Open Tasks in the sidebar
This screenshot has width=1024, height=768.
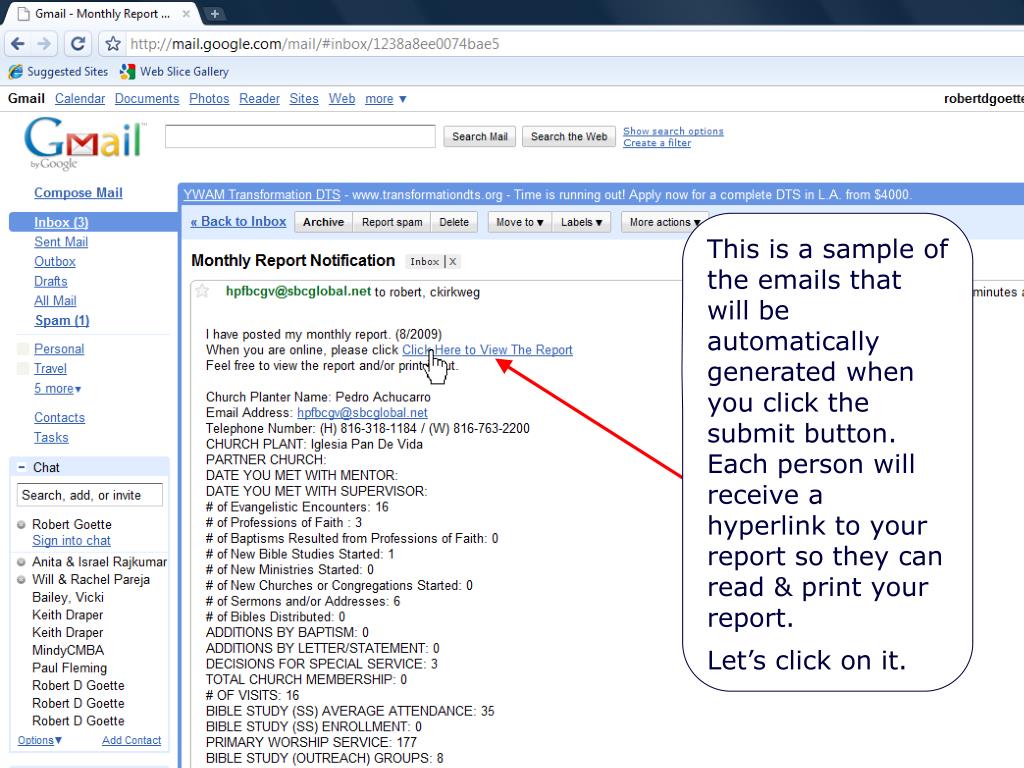pyautogui.click(x=51, y=438)
